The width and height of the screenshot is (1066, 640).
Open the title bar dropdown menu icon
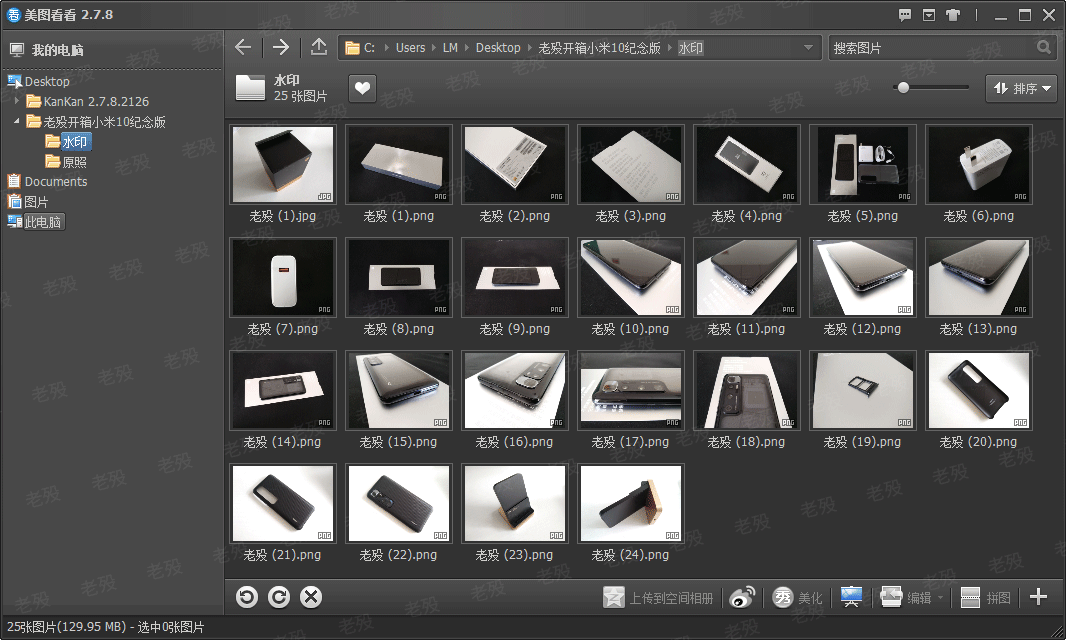tap(929, 15)
